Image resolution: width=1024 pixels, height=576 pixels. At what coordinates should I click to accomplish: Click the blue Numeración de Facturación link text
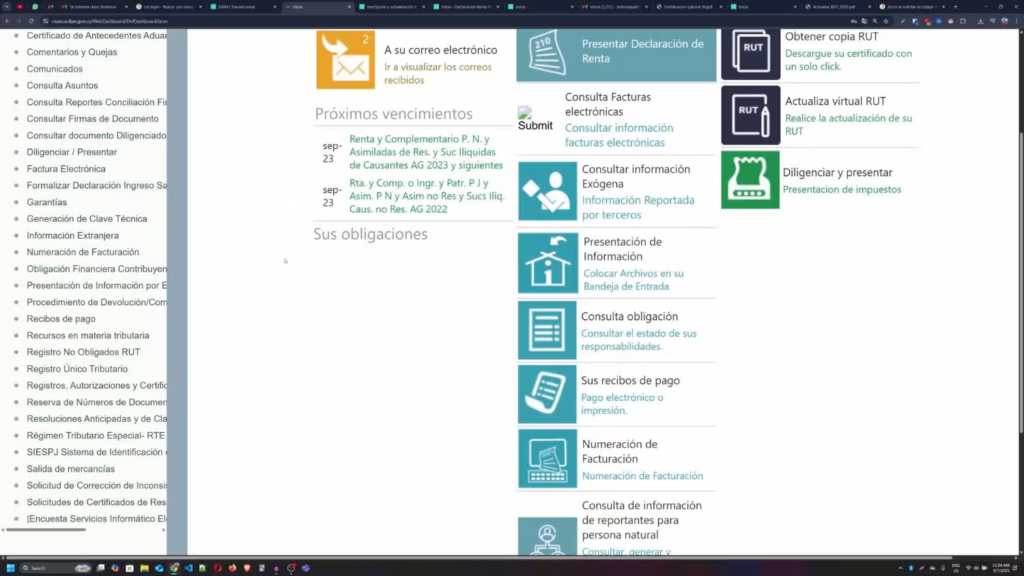pyautogui.click(x=642, y=475)
